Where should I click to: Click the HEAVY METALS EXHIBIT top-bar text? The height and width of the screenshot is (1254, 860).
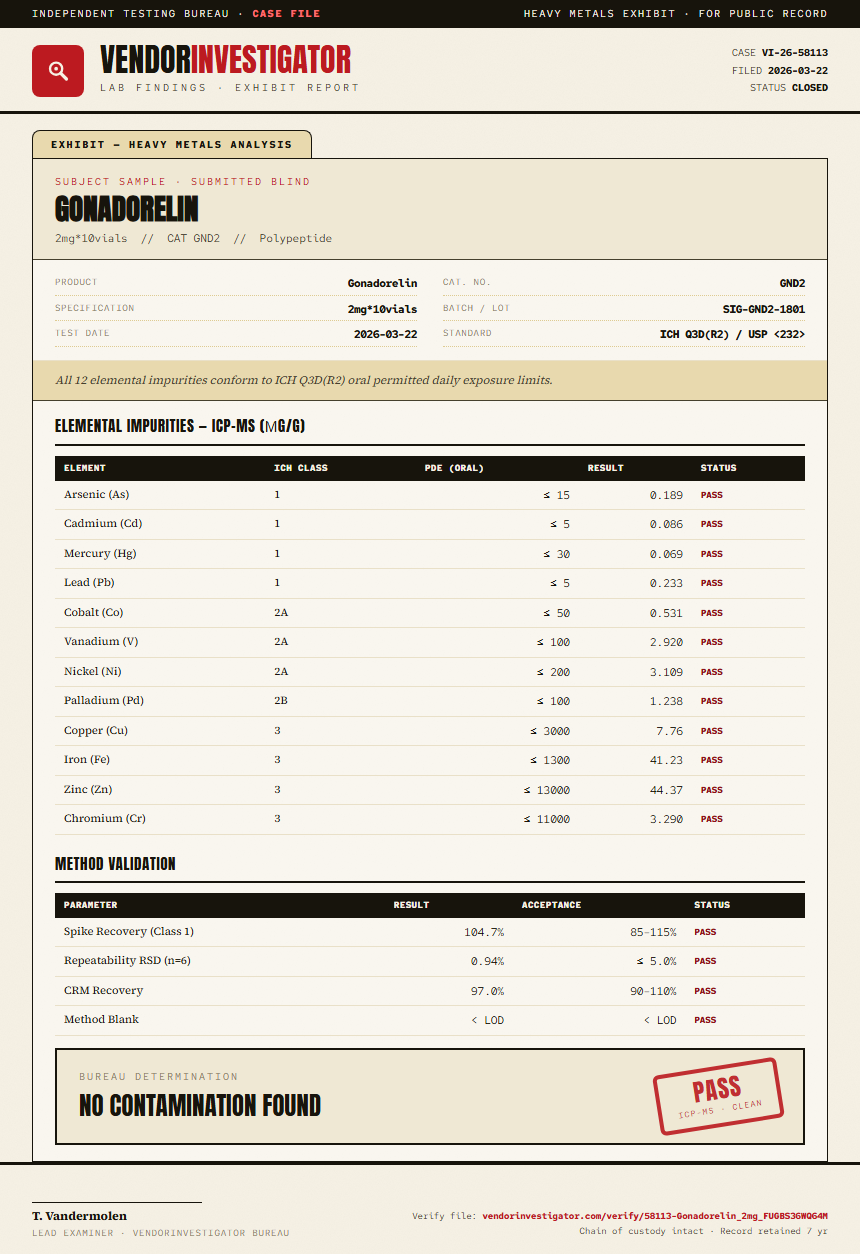click(600, 14)
